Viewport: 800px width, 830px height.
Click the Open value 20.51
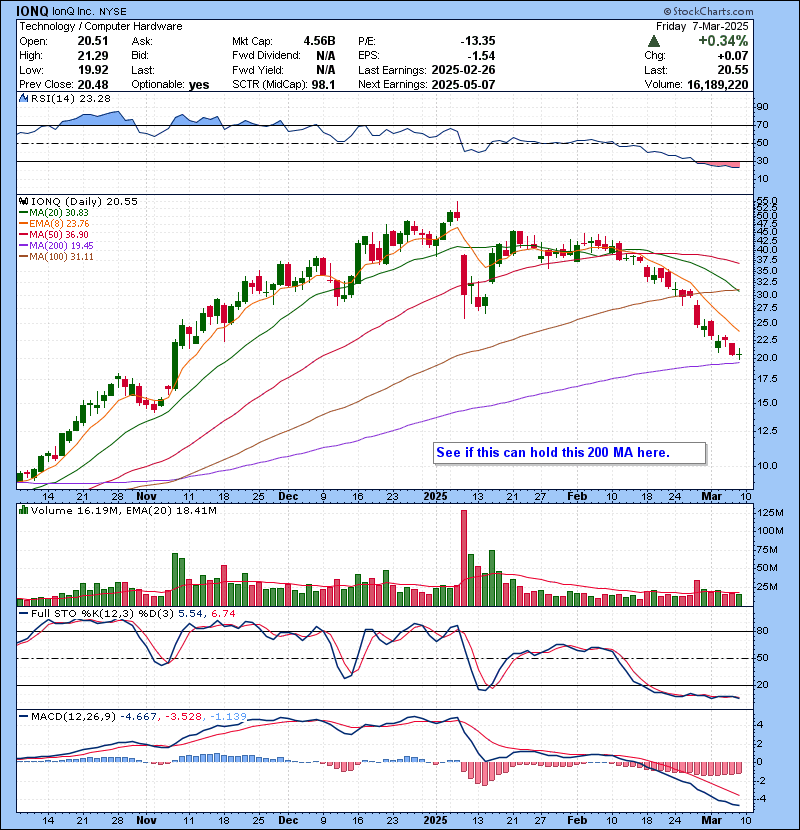[93, 41]
